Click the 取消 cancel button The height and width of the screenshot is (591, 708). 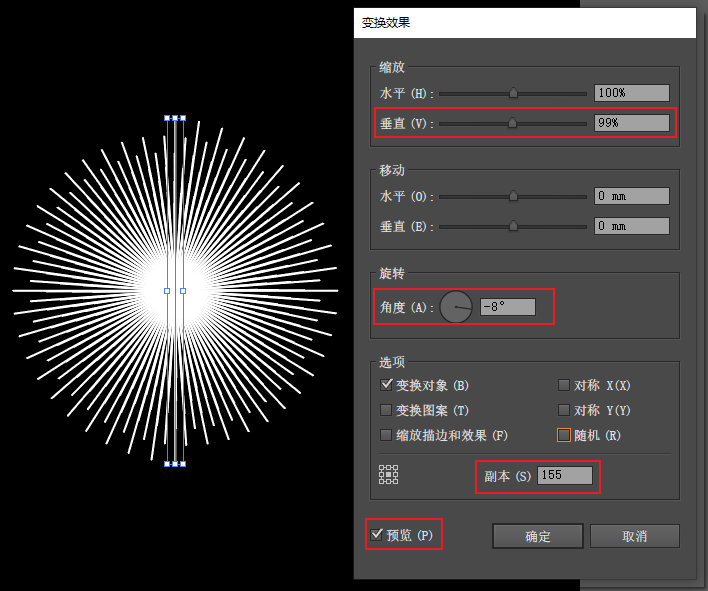click(634, 536)
